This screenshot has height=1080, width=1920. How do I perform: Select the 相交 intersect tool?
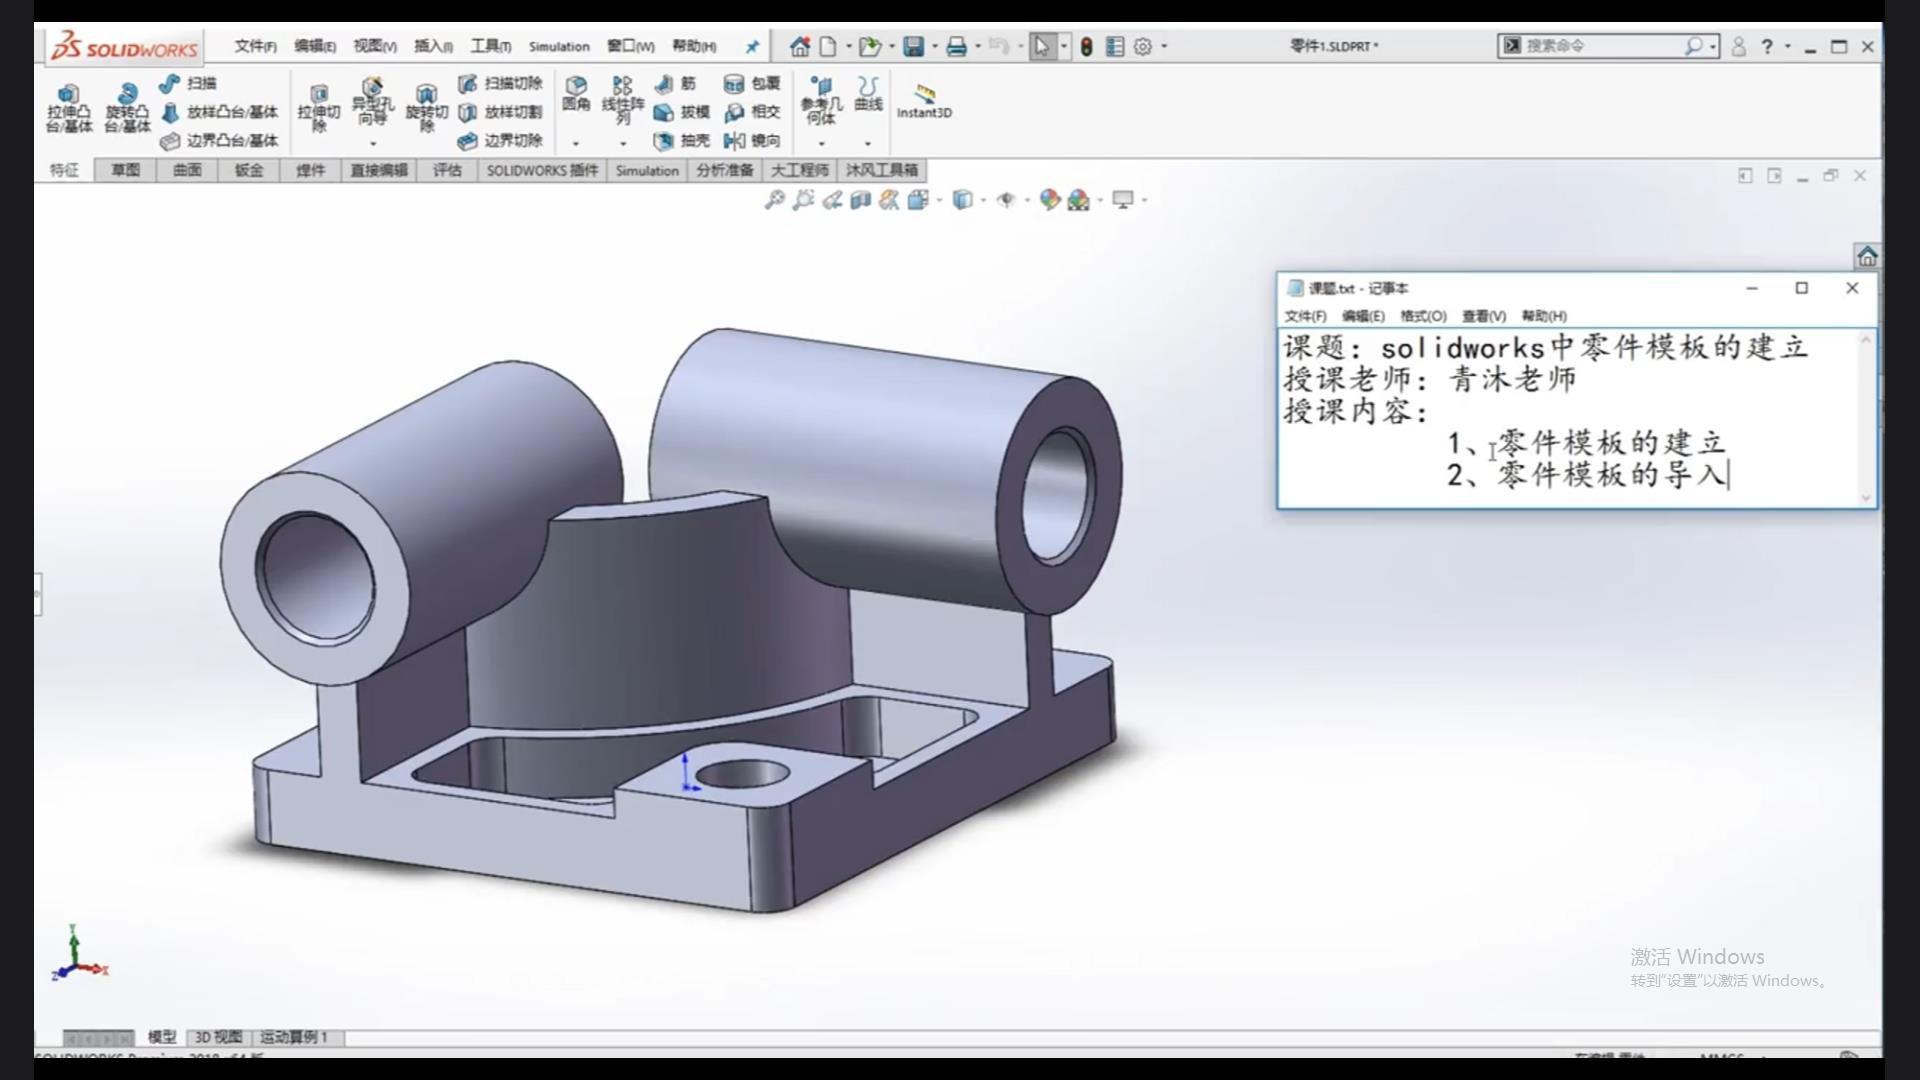pyautogui.click(x=752, y=112)
